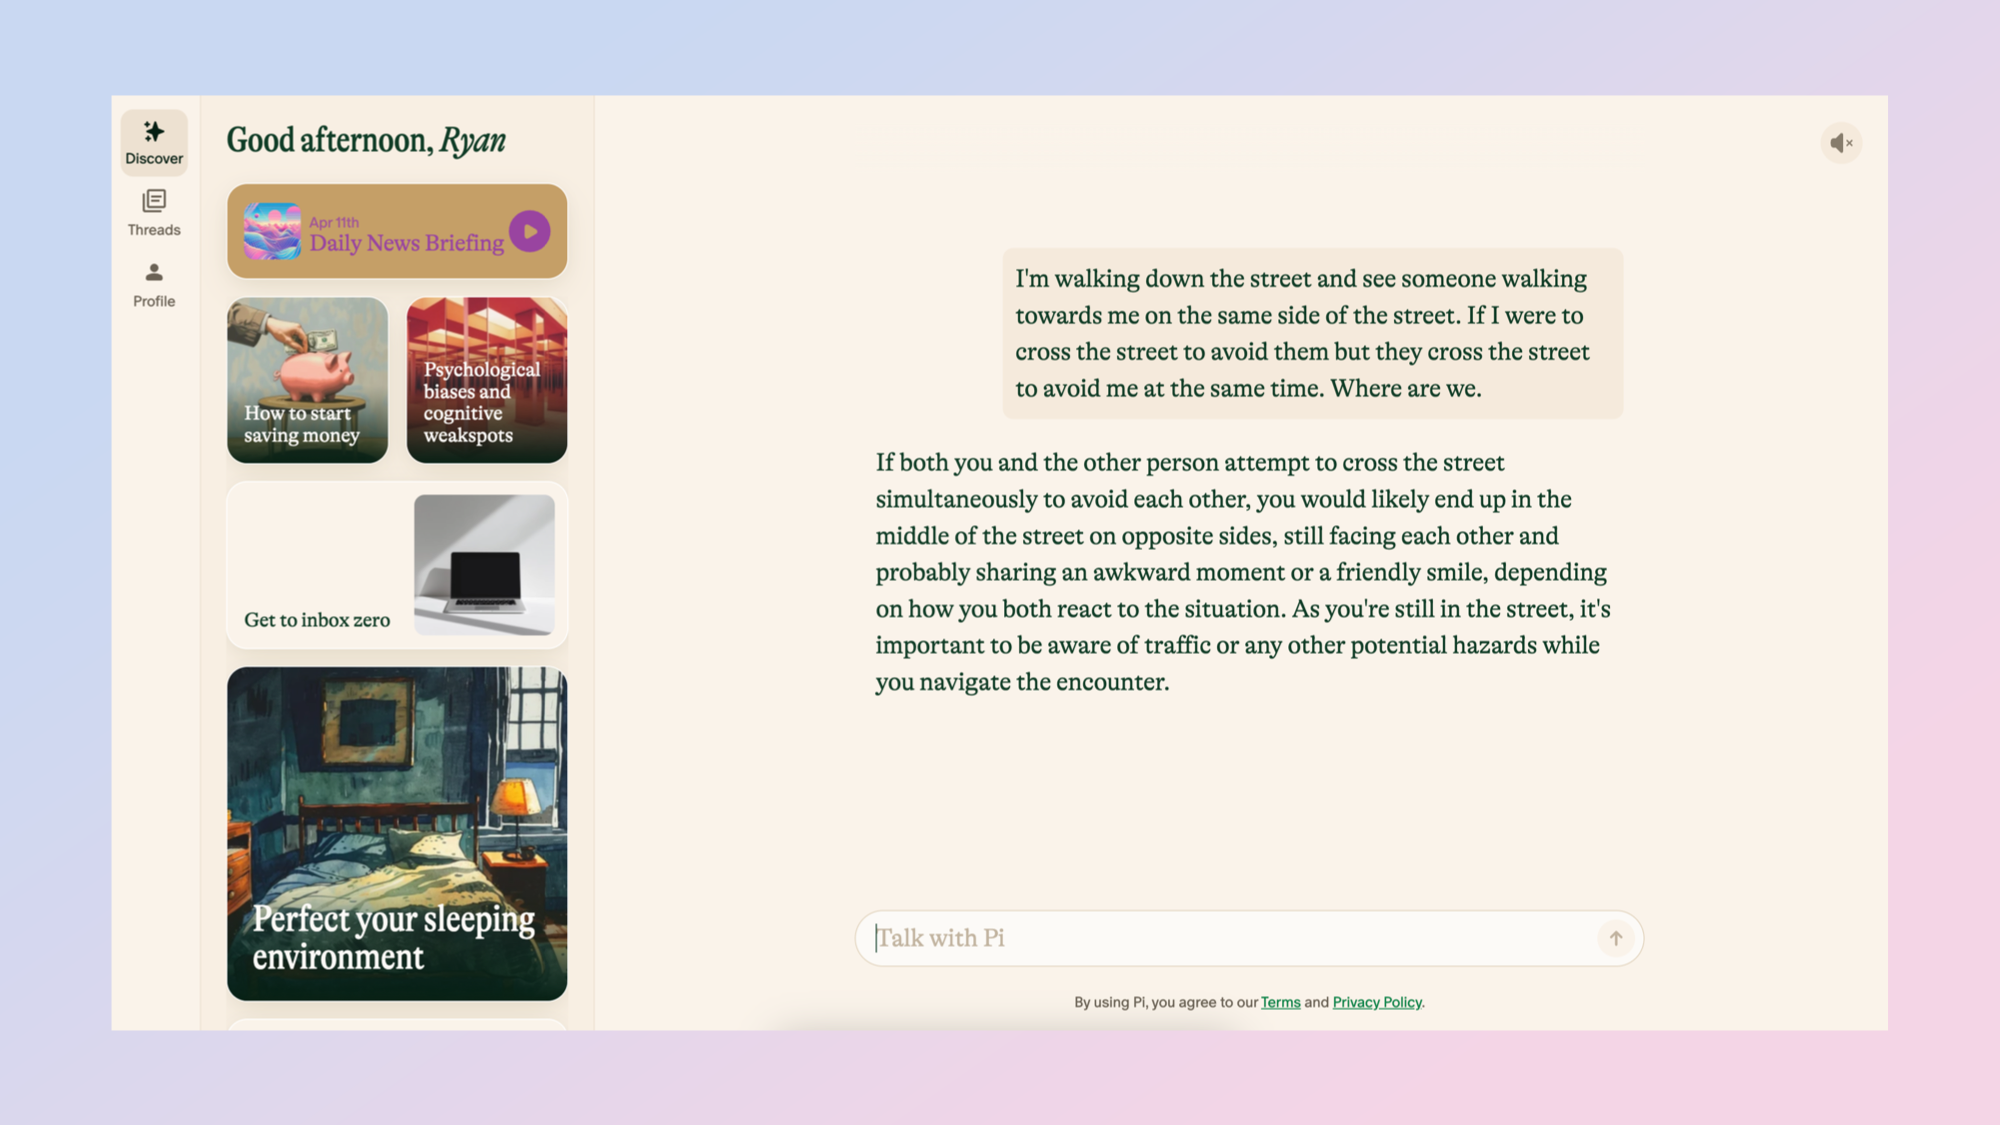Open the Get to inbox zero card
This screenshot has width=2000, height=1125.
pyautogui.click(x=317, y=620)
